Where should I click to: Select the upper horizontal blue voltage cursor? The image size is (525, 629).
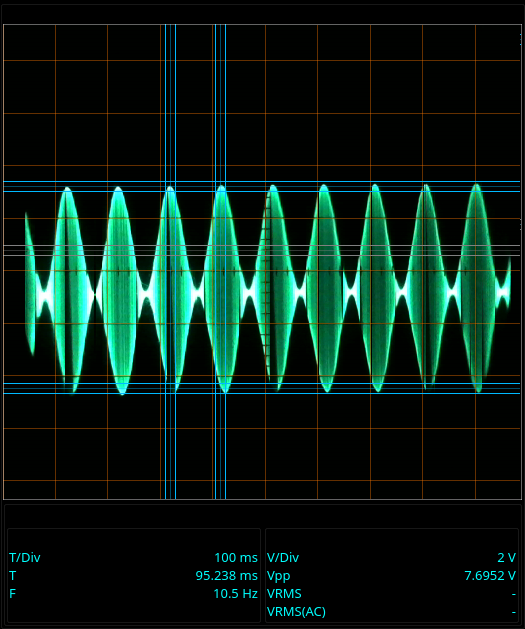261,187
